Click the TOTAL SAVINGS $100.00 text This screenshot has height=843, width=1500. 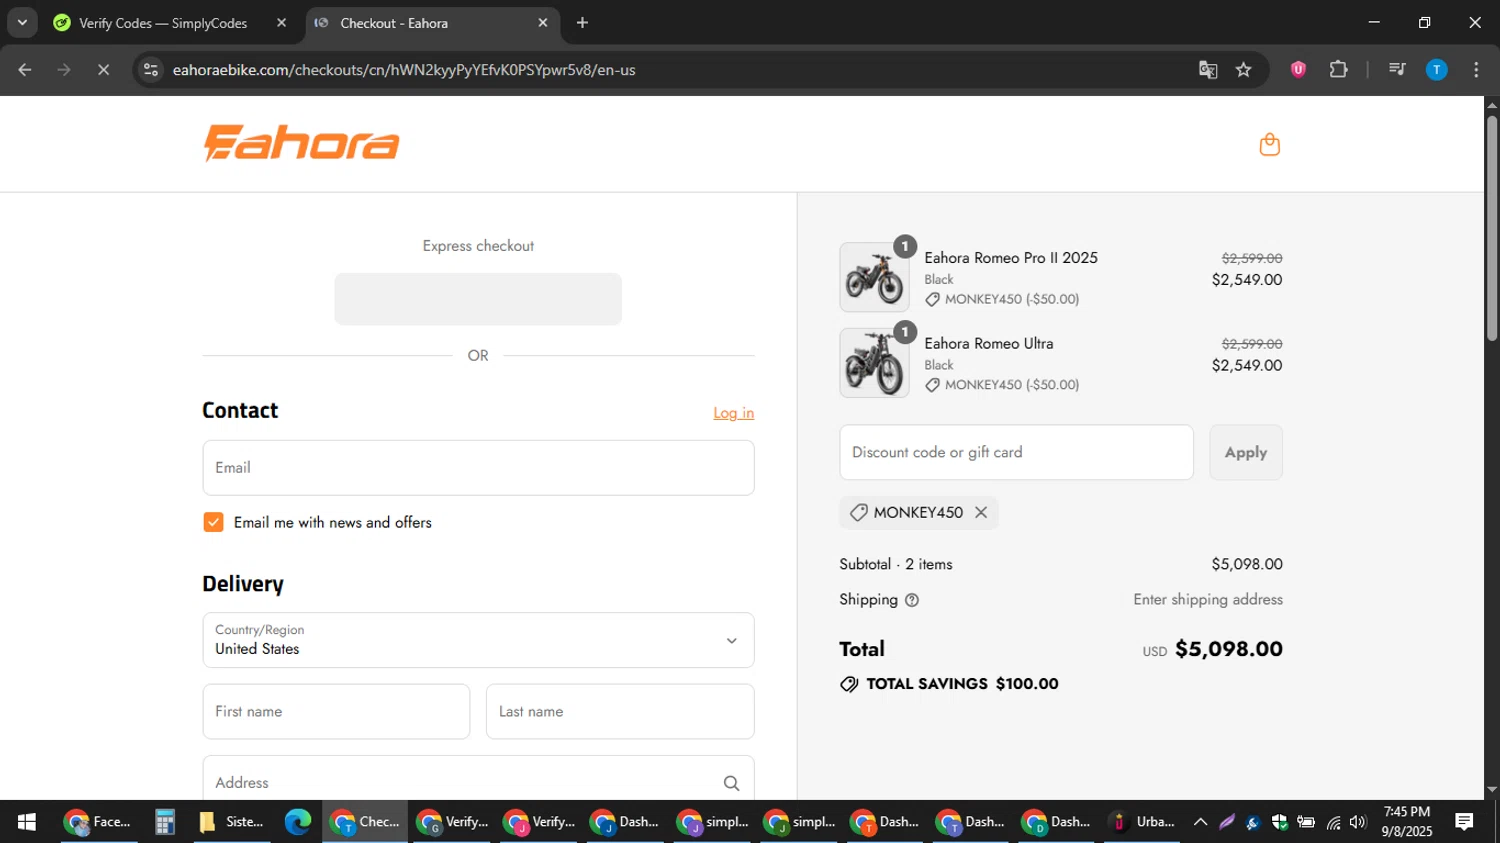coord(962,684)
